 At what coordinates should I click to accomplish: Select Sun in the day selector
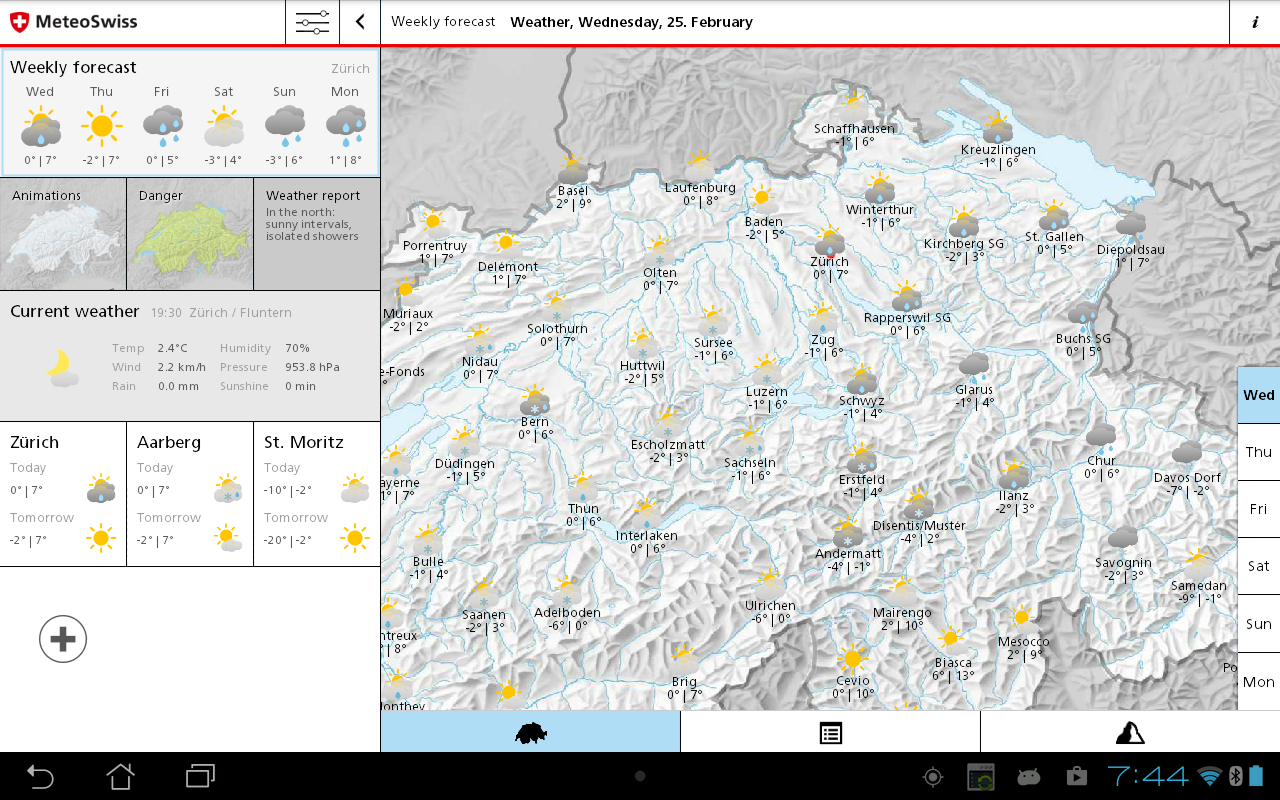tap(1259, 624)
